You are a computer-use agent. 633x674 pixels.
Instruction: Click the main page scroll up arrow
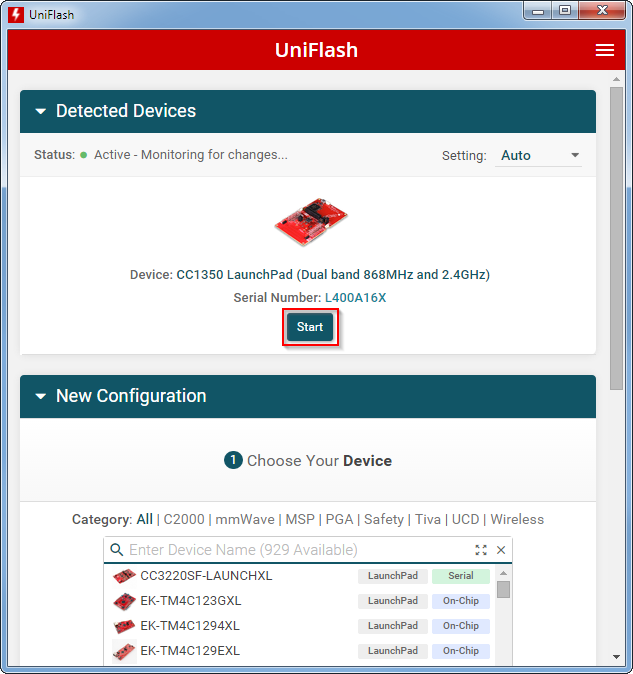click(616, 79)
